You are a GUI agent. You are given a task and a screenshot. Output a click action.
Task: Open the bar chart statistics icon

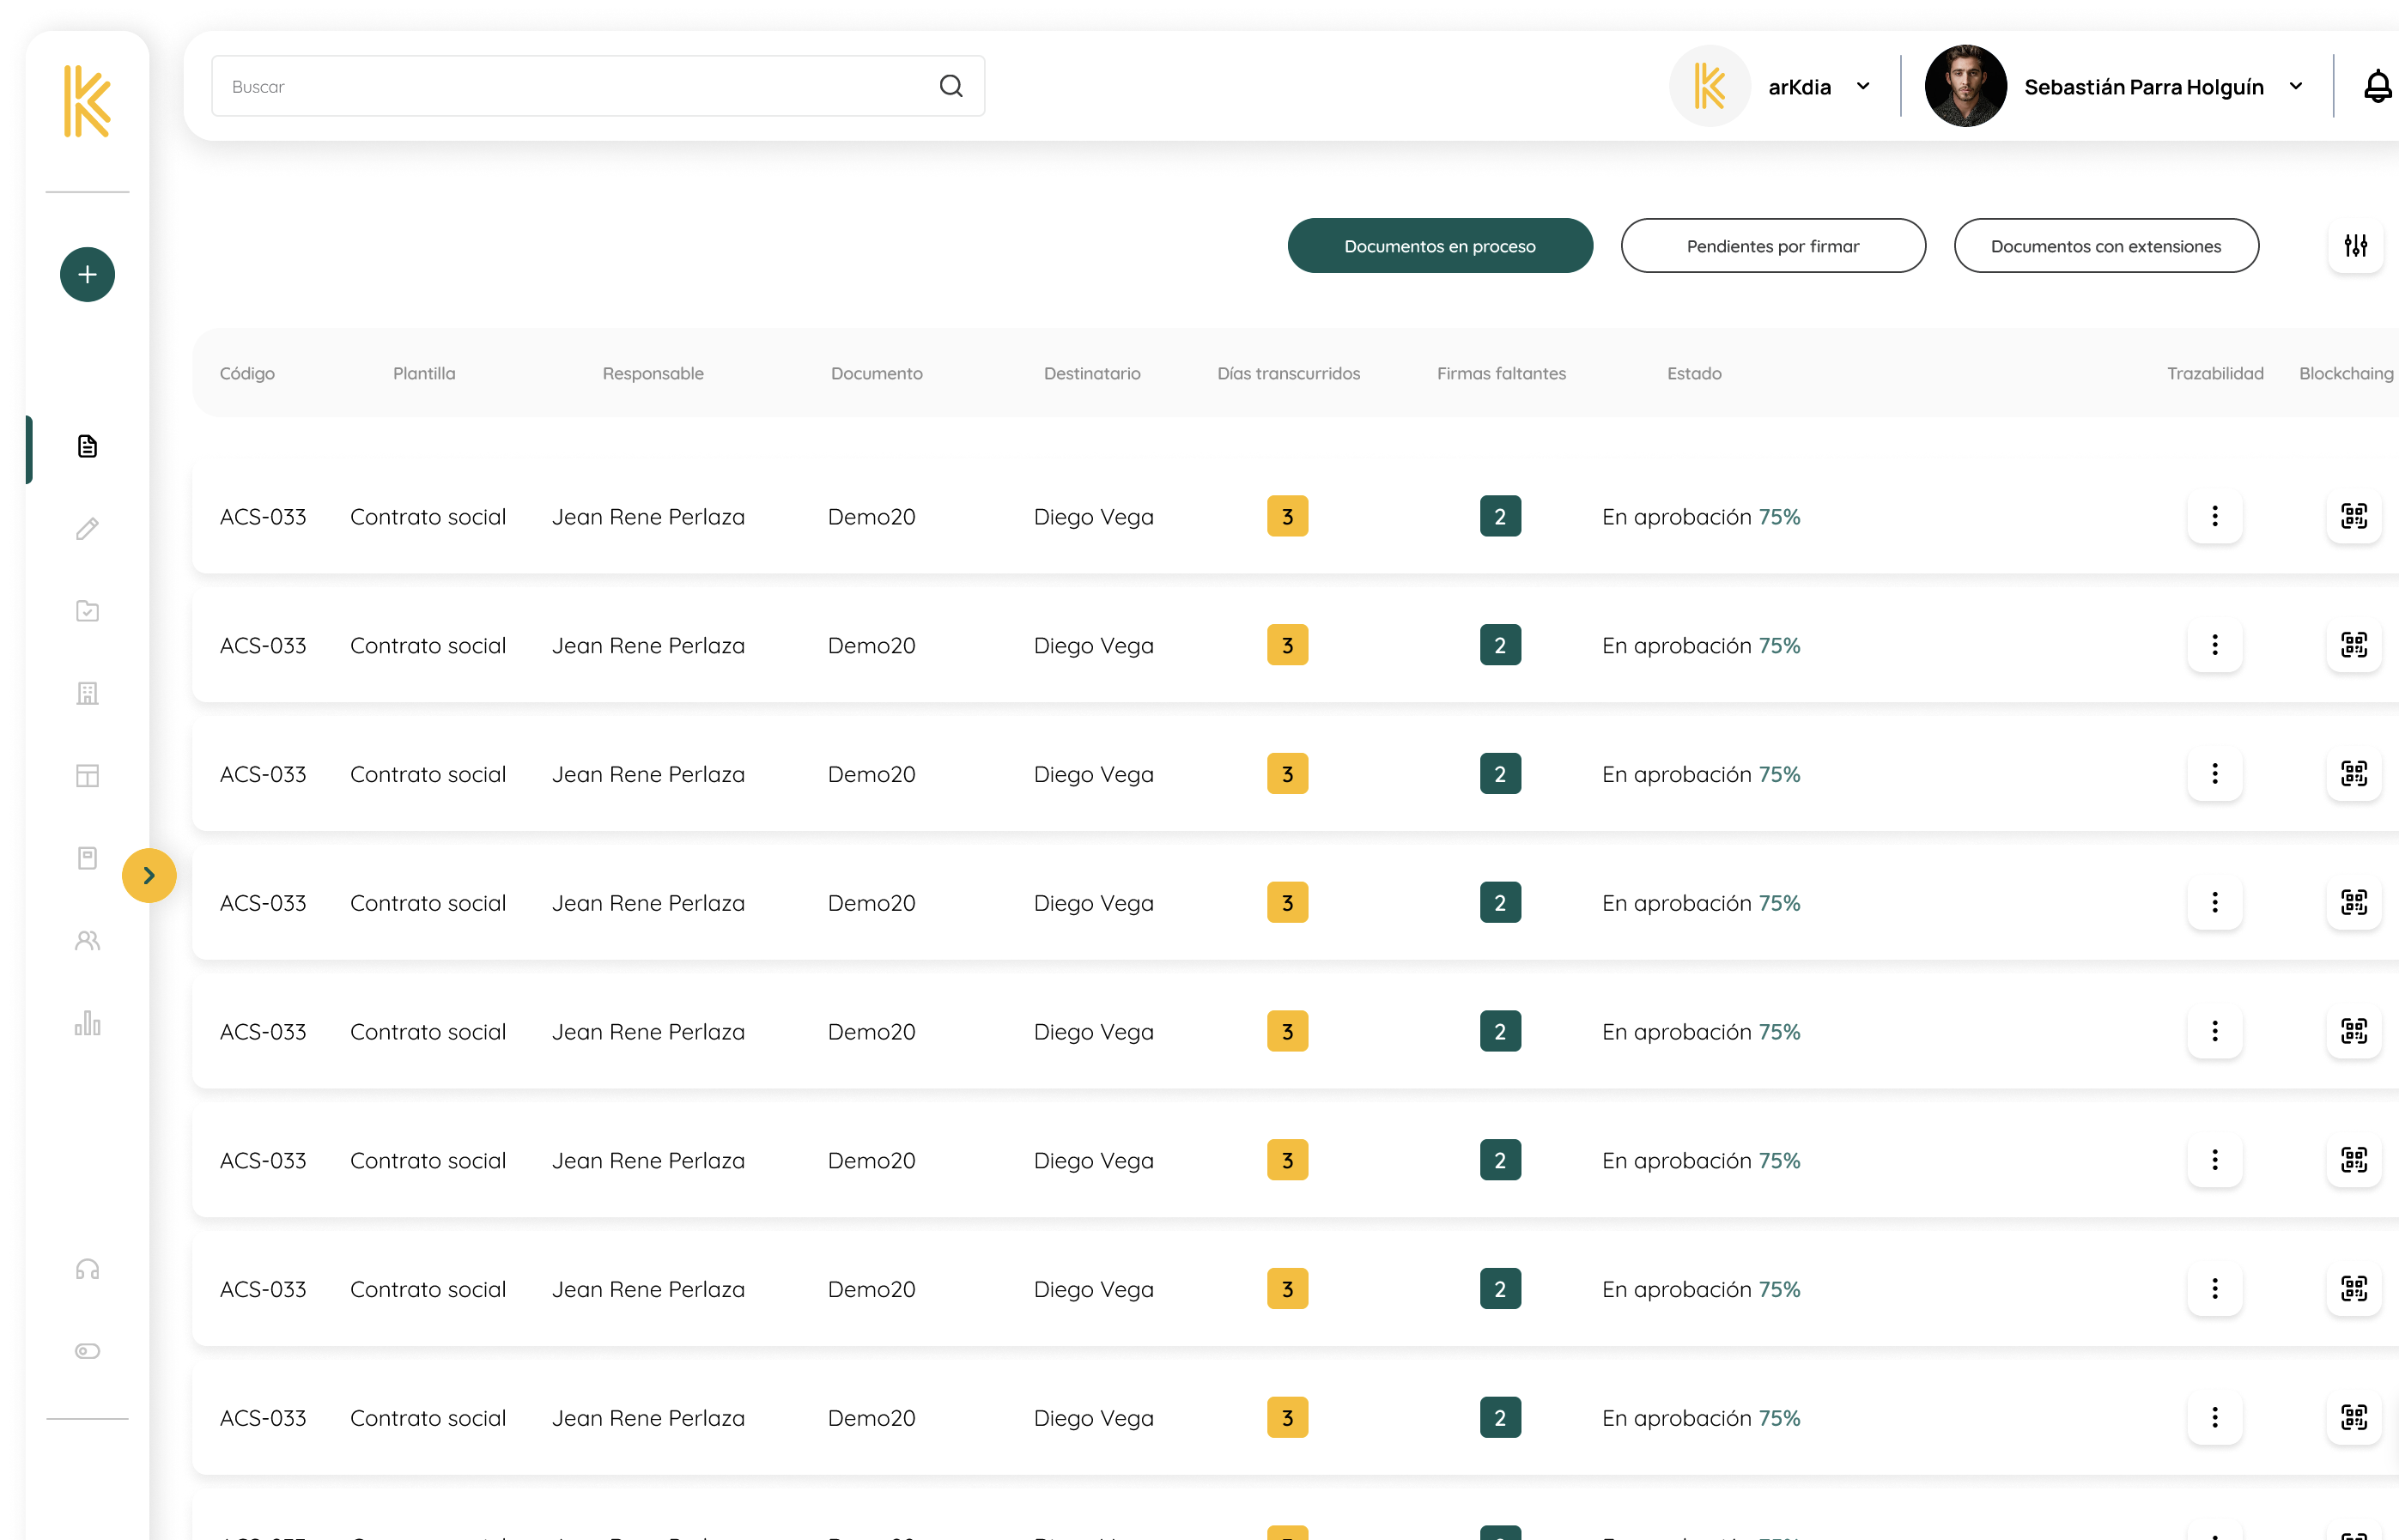click(x=87, y=1022)
